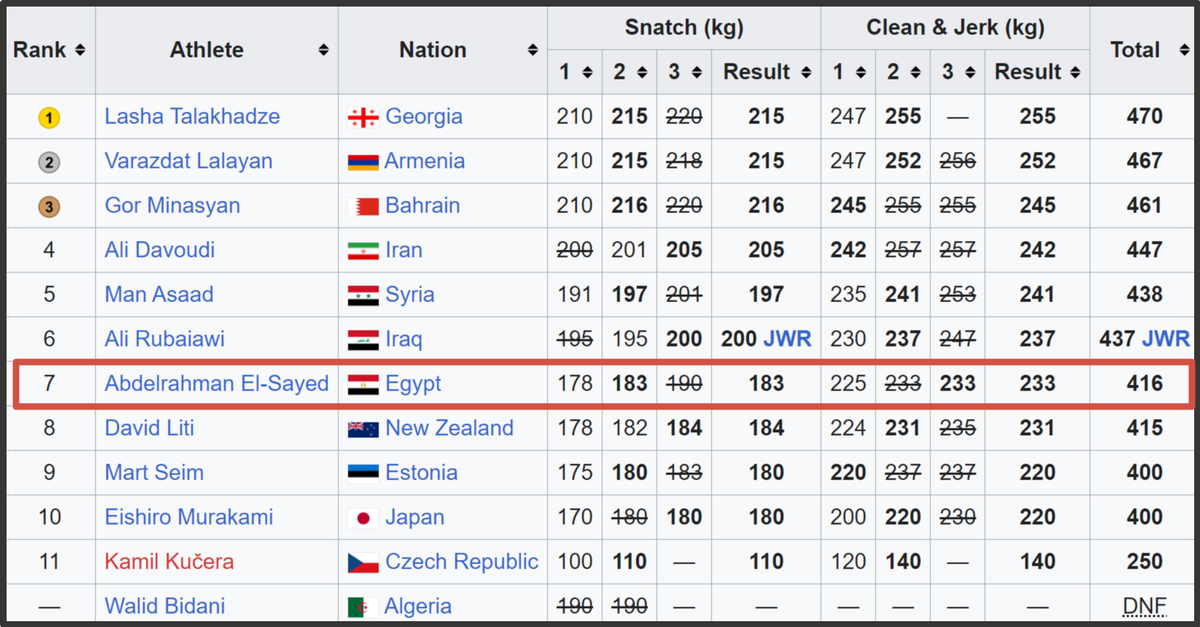Sort by Snatch attempt 1 column arrows
Image resolution: width=1200 pixels, height=627 pixels.
(x=587, y=72)
